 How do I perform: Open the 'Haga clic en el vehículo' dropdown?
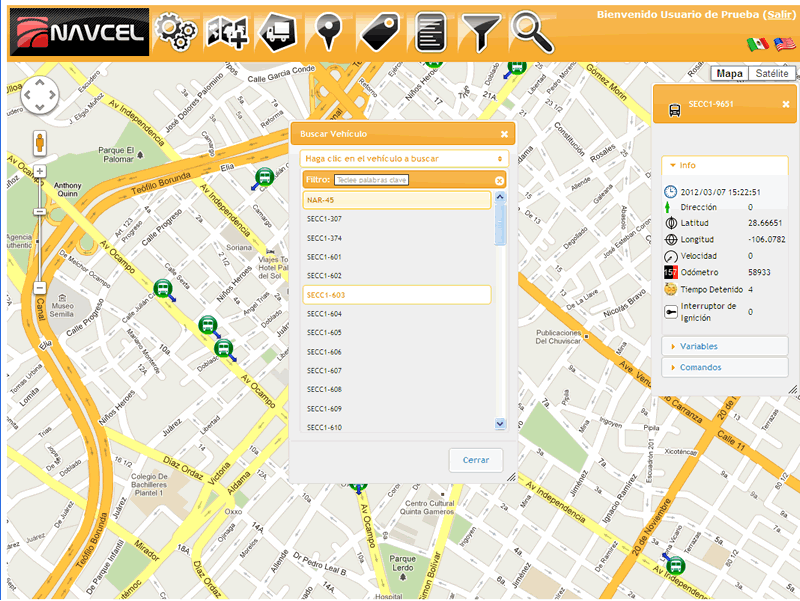tap(404, 159)
